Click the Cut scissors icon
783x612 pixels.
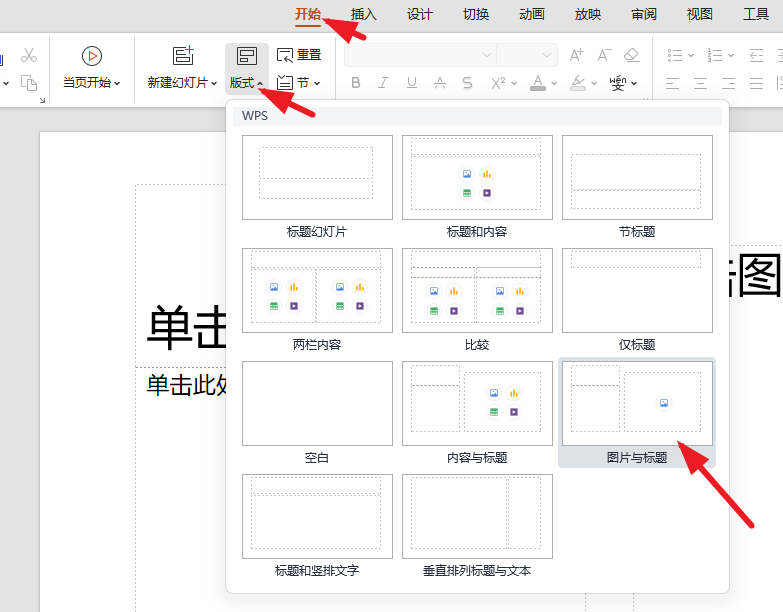click(x=29, y=55)
